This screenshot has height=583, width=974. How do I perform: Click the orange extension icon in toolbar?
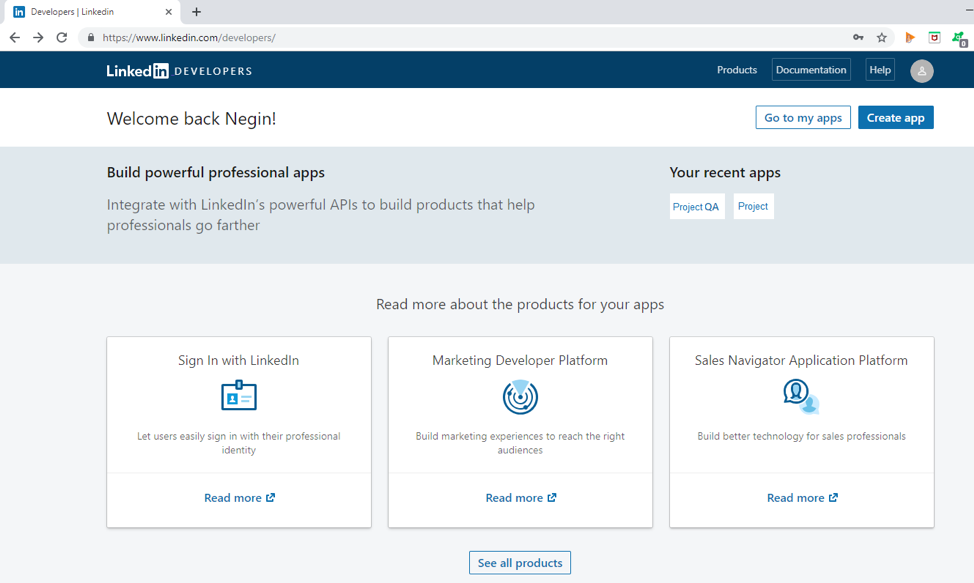[910, 38]
